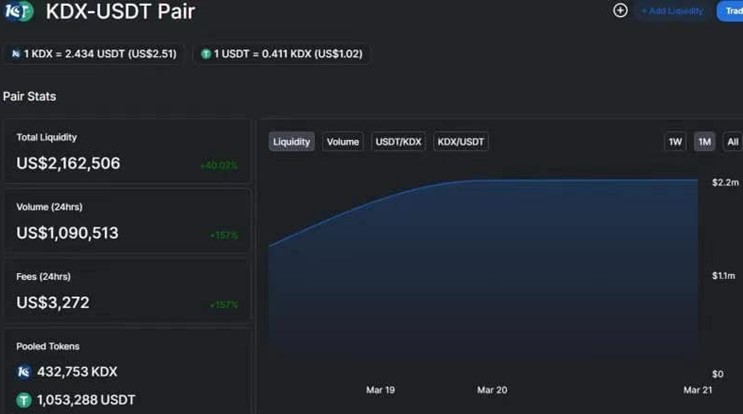
Task: Set chart range to 1W
Action: tap(675, 142)
